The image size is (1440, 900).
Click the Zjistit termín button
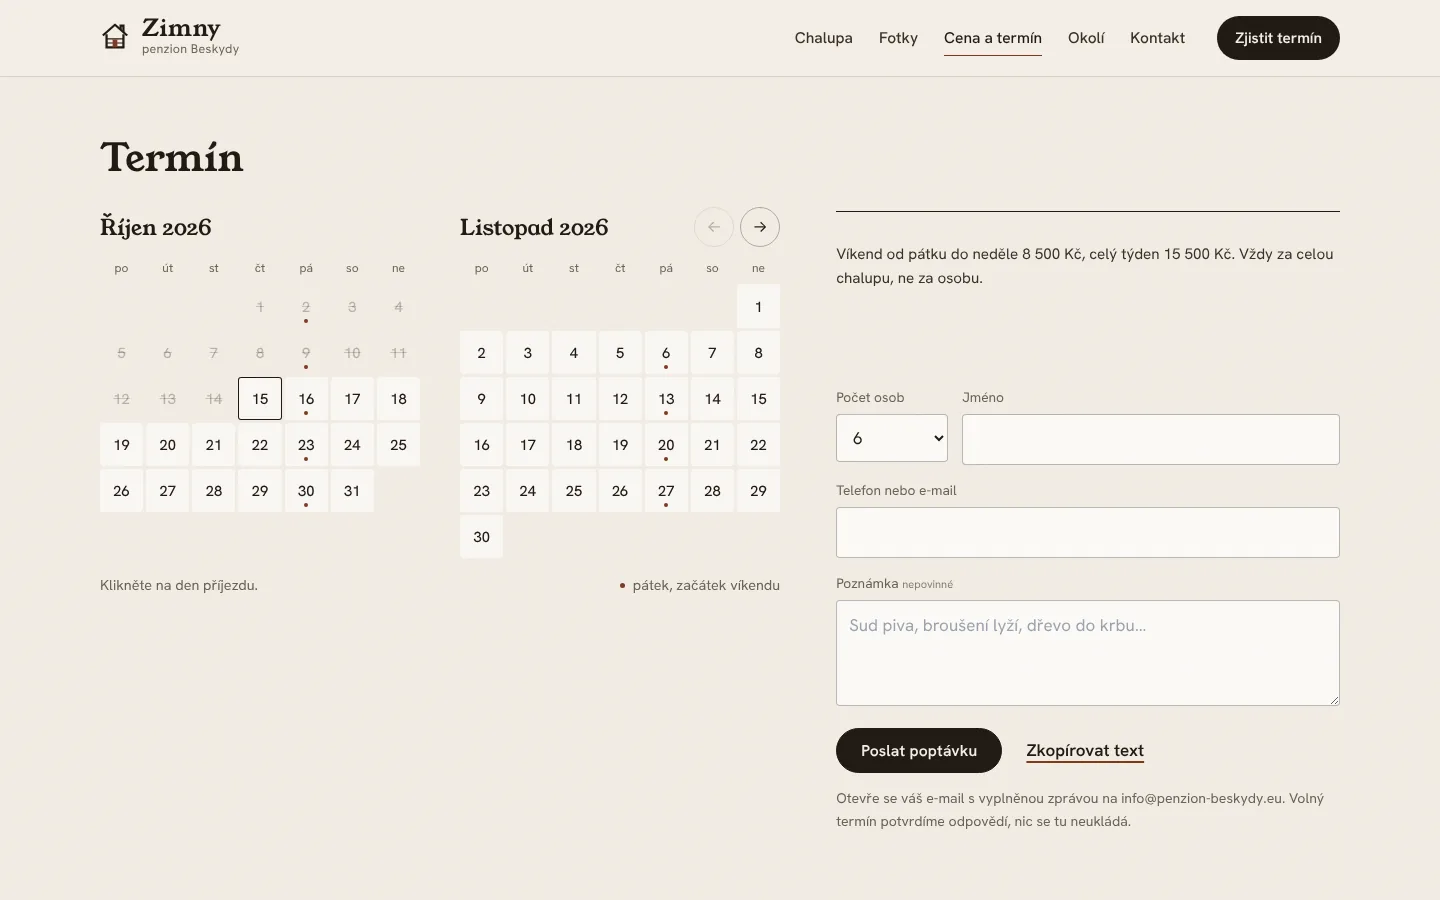coord(1278,38)
